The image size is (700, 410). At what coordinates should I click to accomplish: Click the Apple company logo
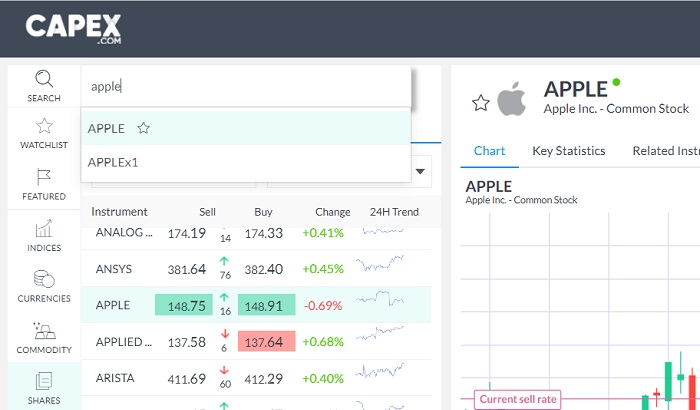[x=512, y=99]
